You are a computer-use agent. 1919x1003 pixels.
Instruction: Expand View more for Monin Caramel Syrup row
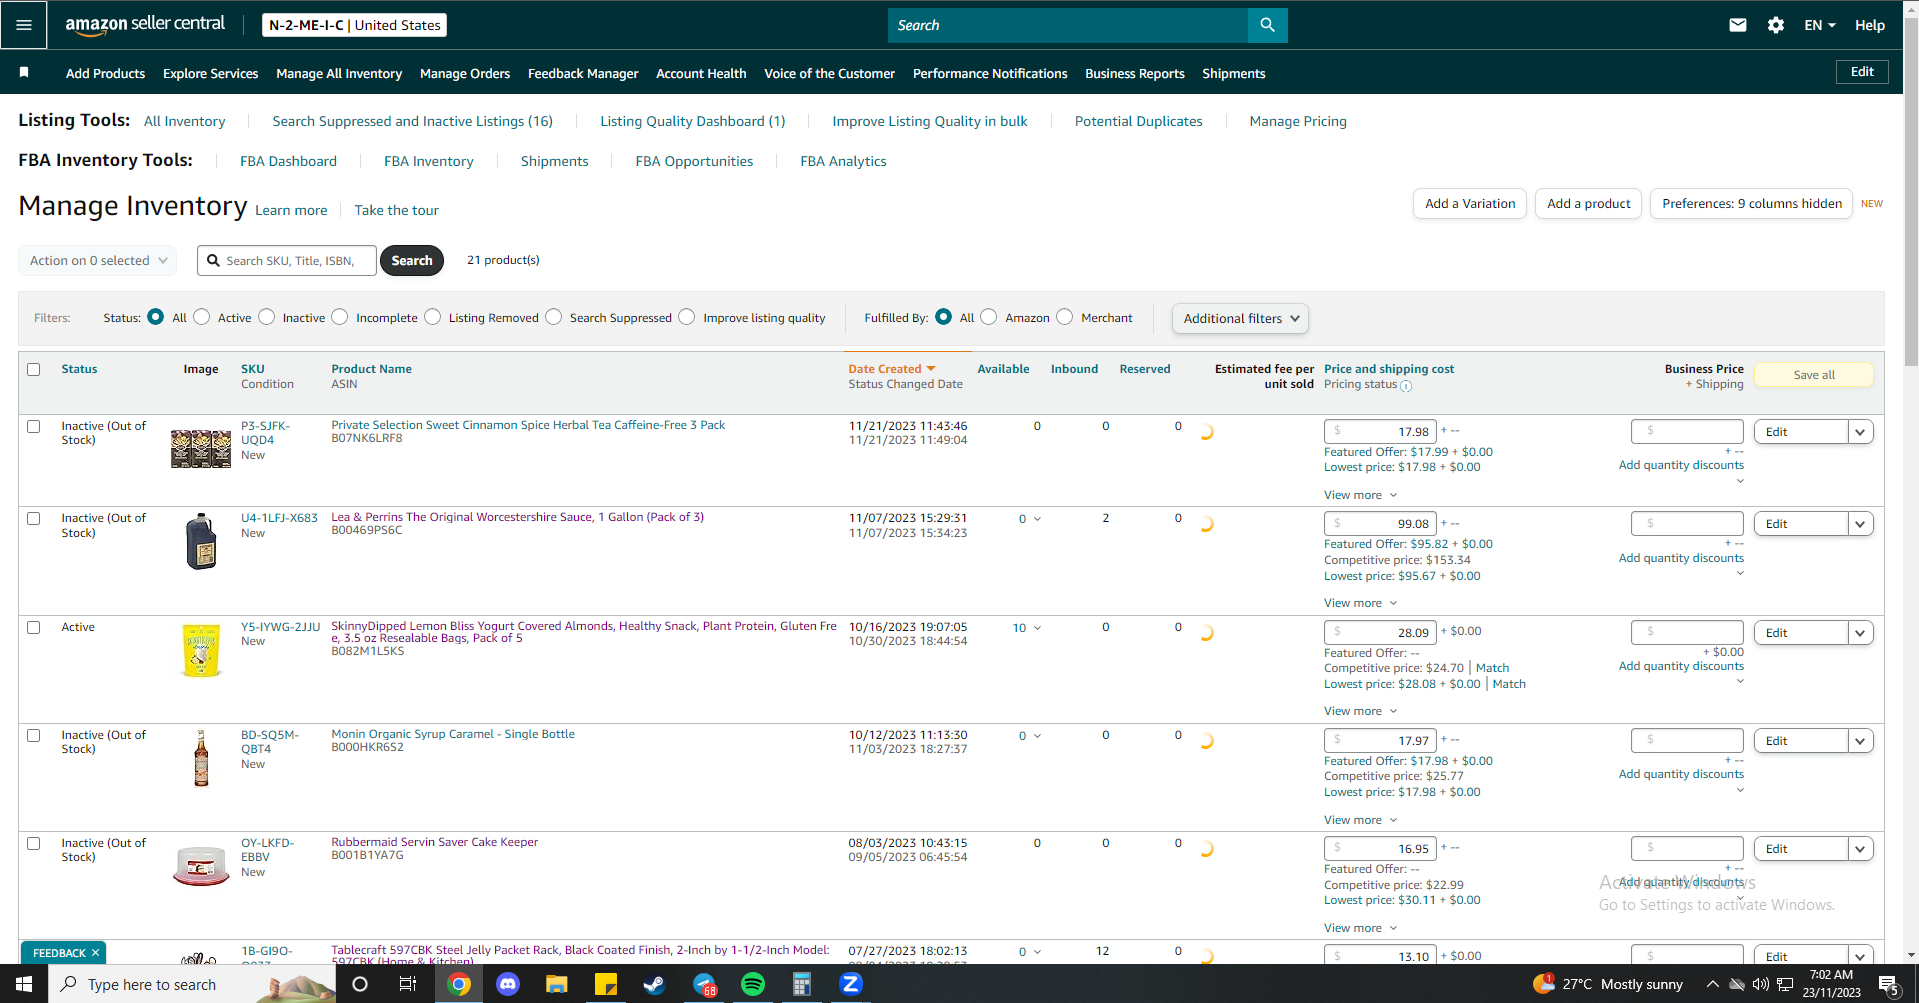click(x=1360, y=820)
